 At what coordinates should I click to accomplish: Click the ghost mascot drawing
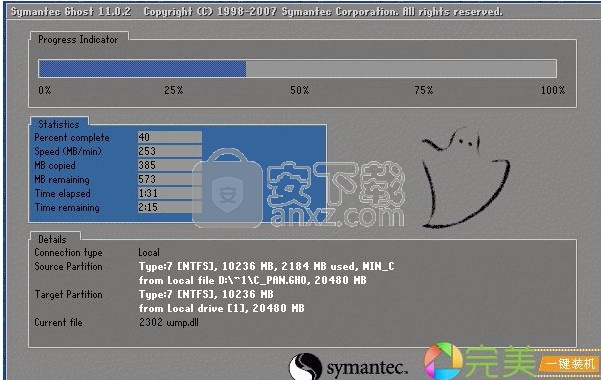click(466, 178)
